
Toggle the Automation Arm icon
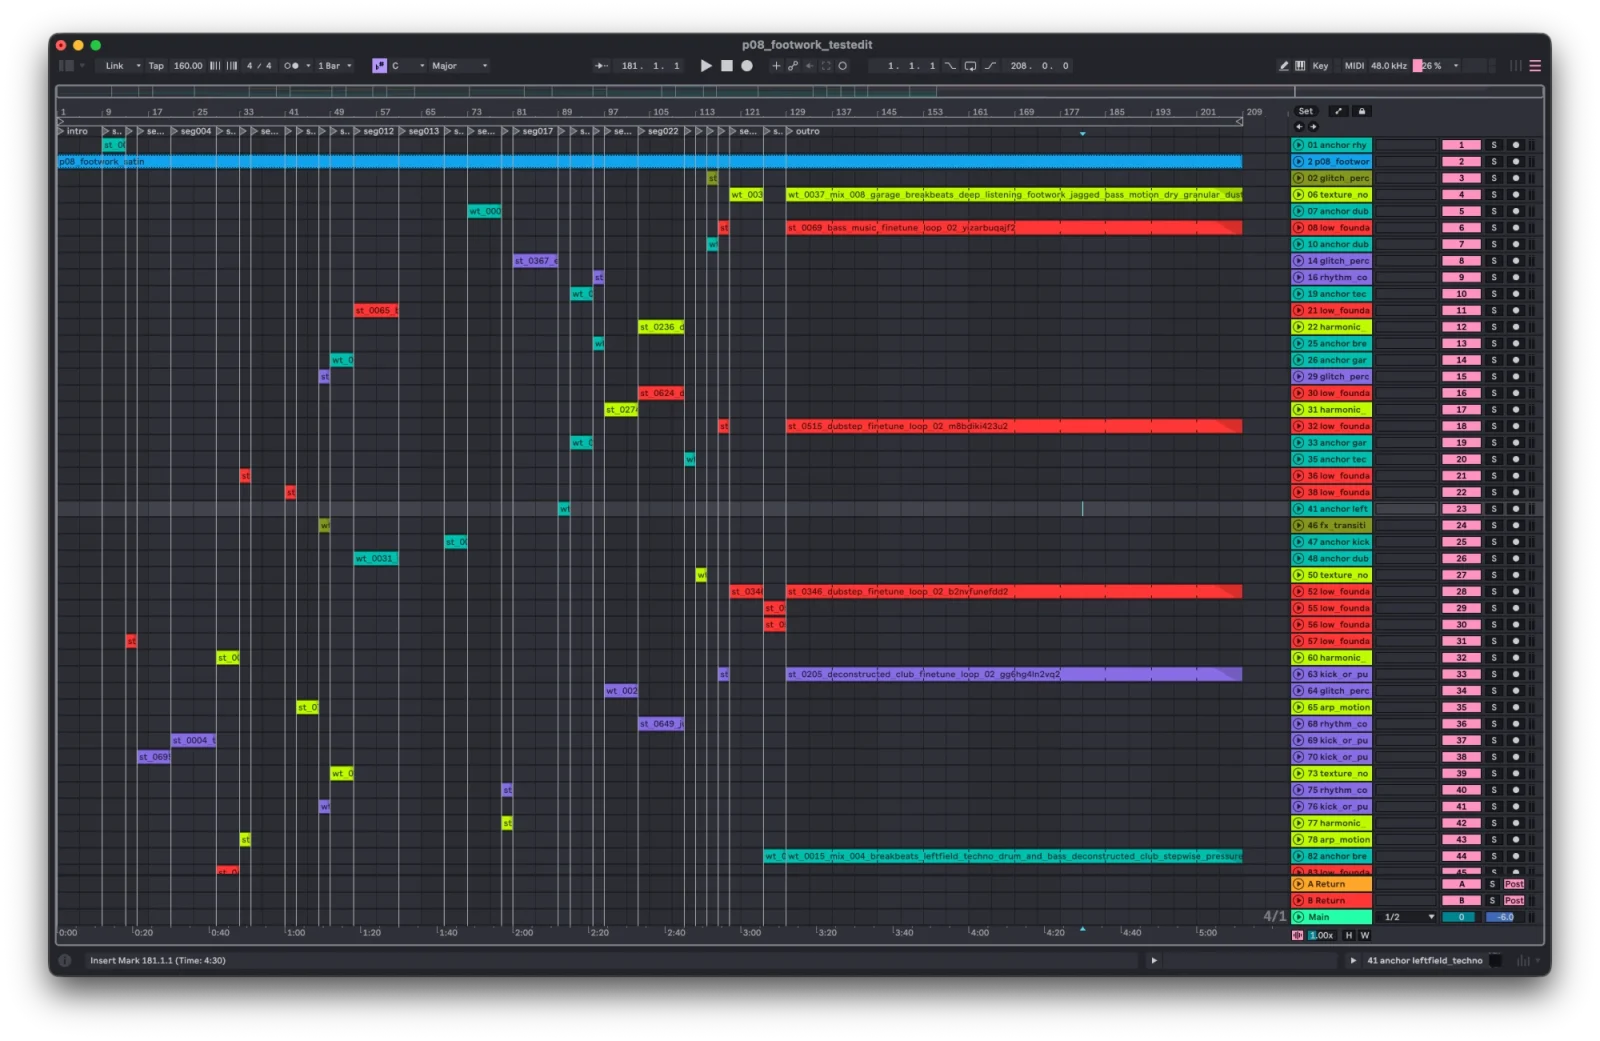793,66
